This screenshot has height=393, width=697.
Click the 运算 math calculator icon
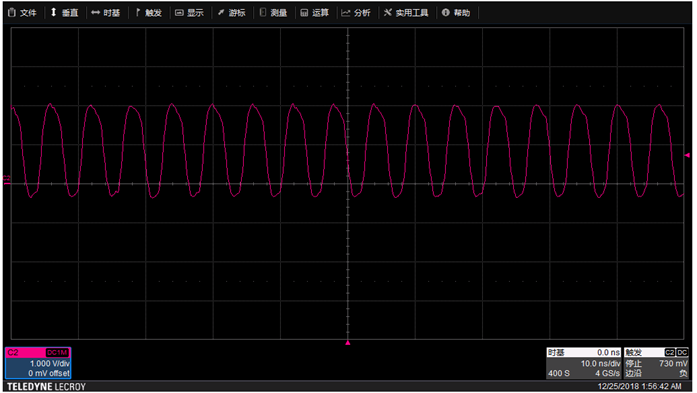304,13
